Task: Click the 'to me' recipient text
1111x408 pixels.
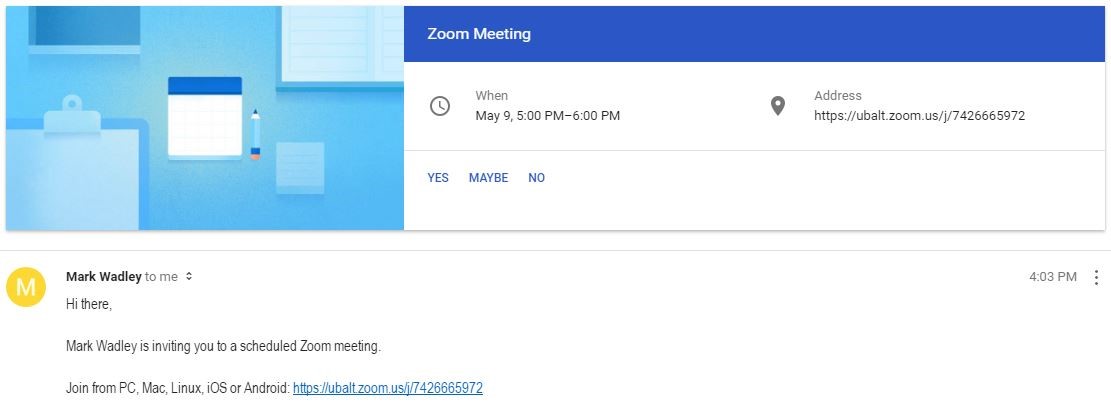Action: [162, 277]
